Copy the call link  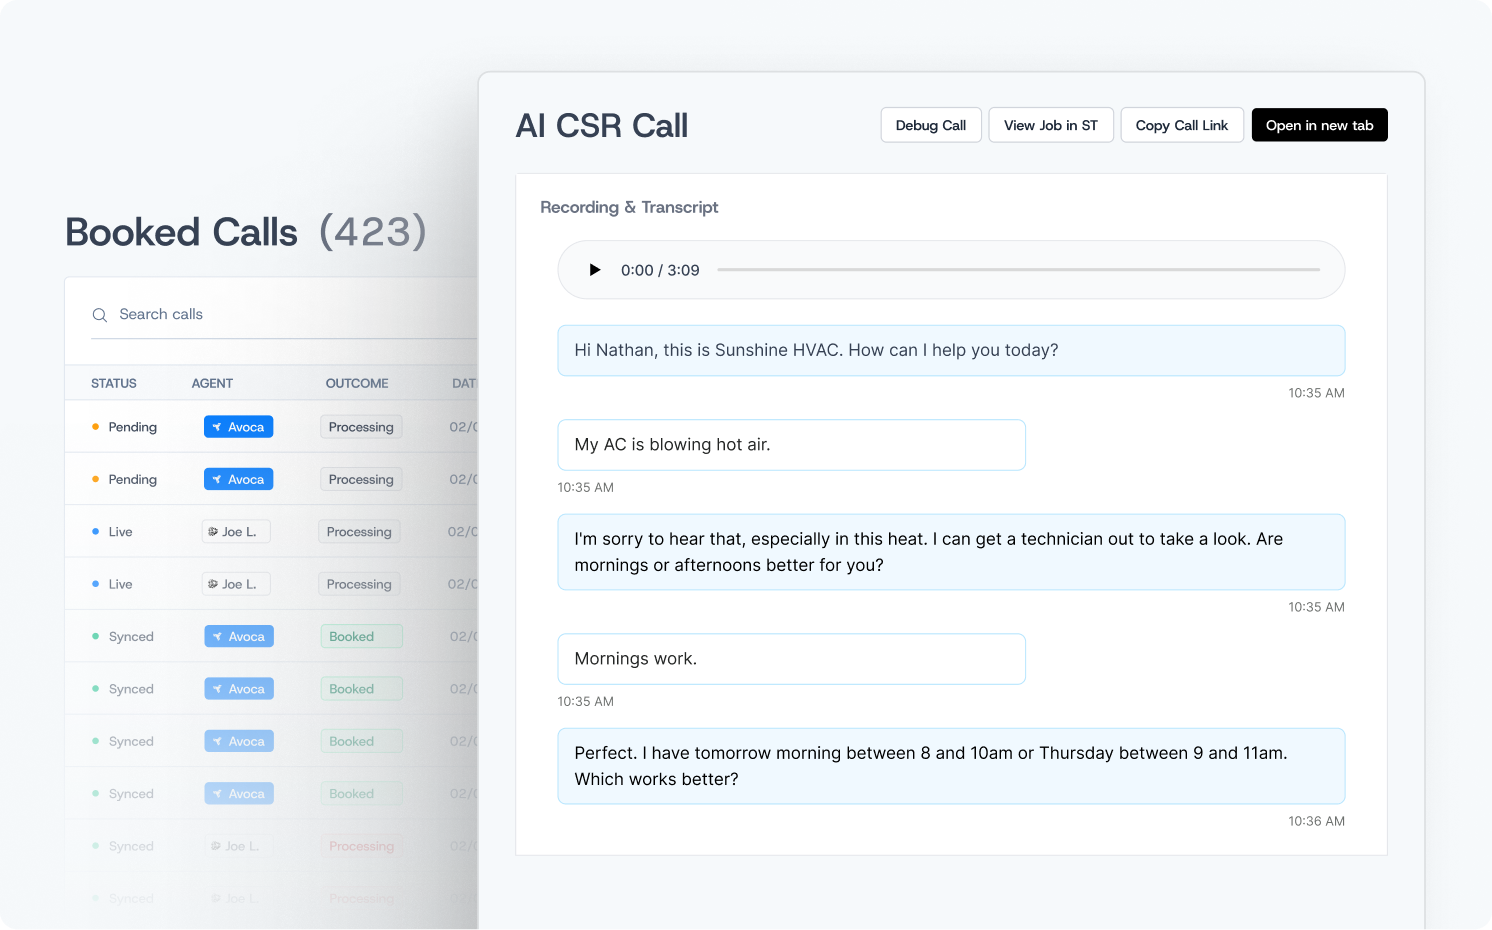1182,125
